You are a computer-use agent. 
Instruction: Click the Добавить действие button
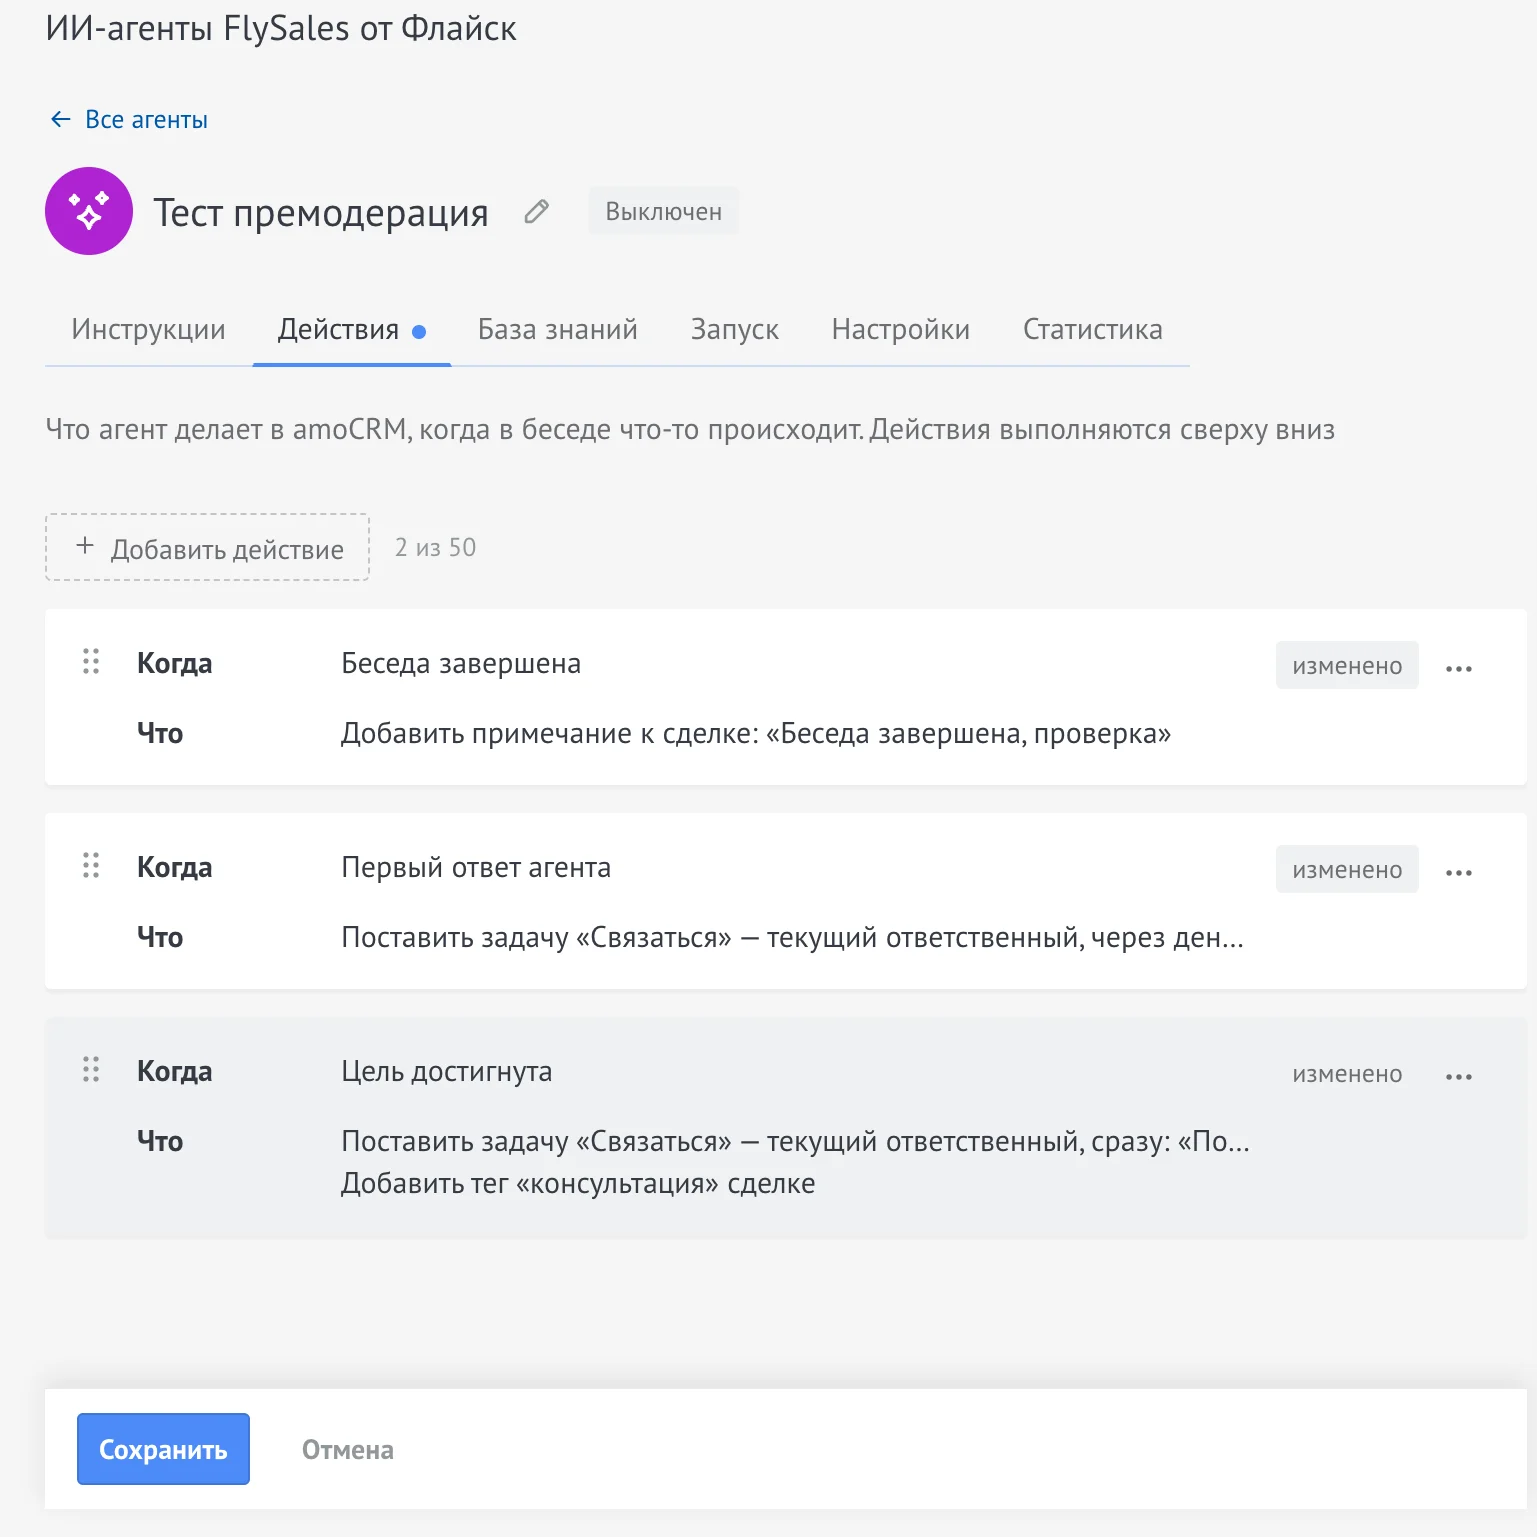coord(207,547)
